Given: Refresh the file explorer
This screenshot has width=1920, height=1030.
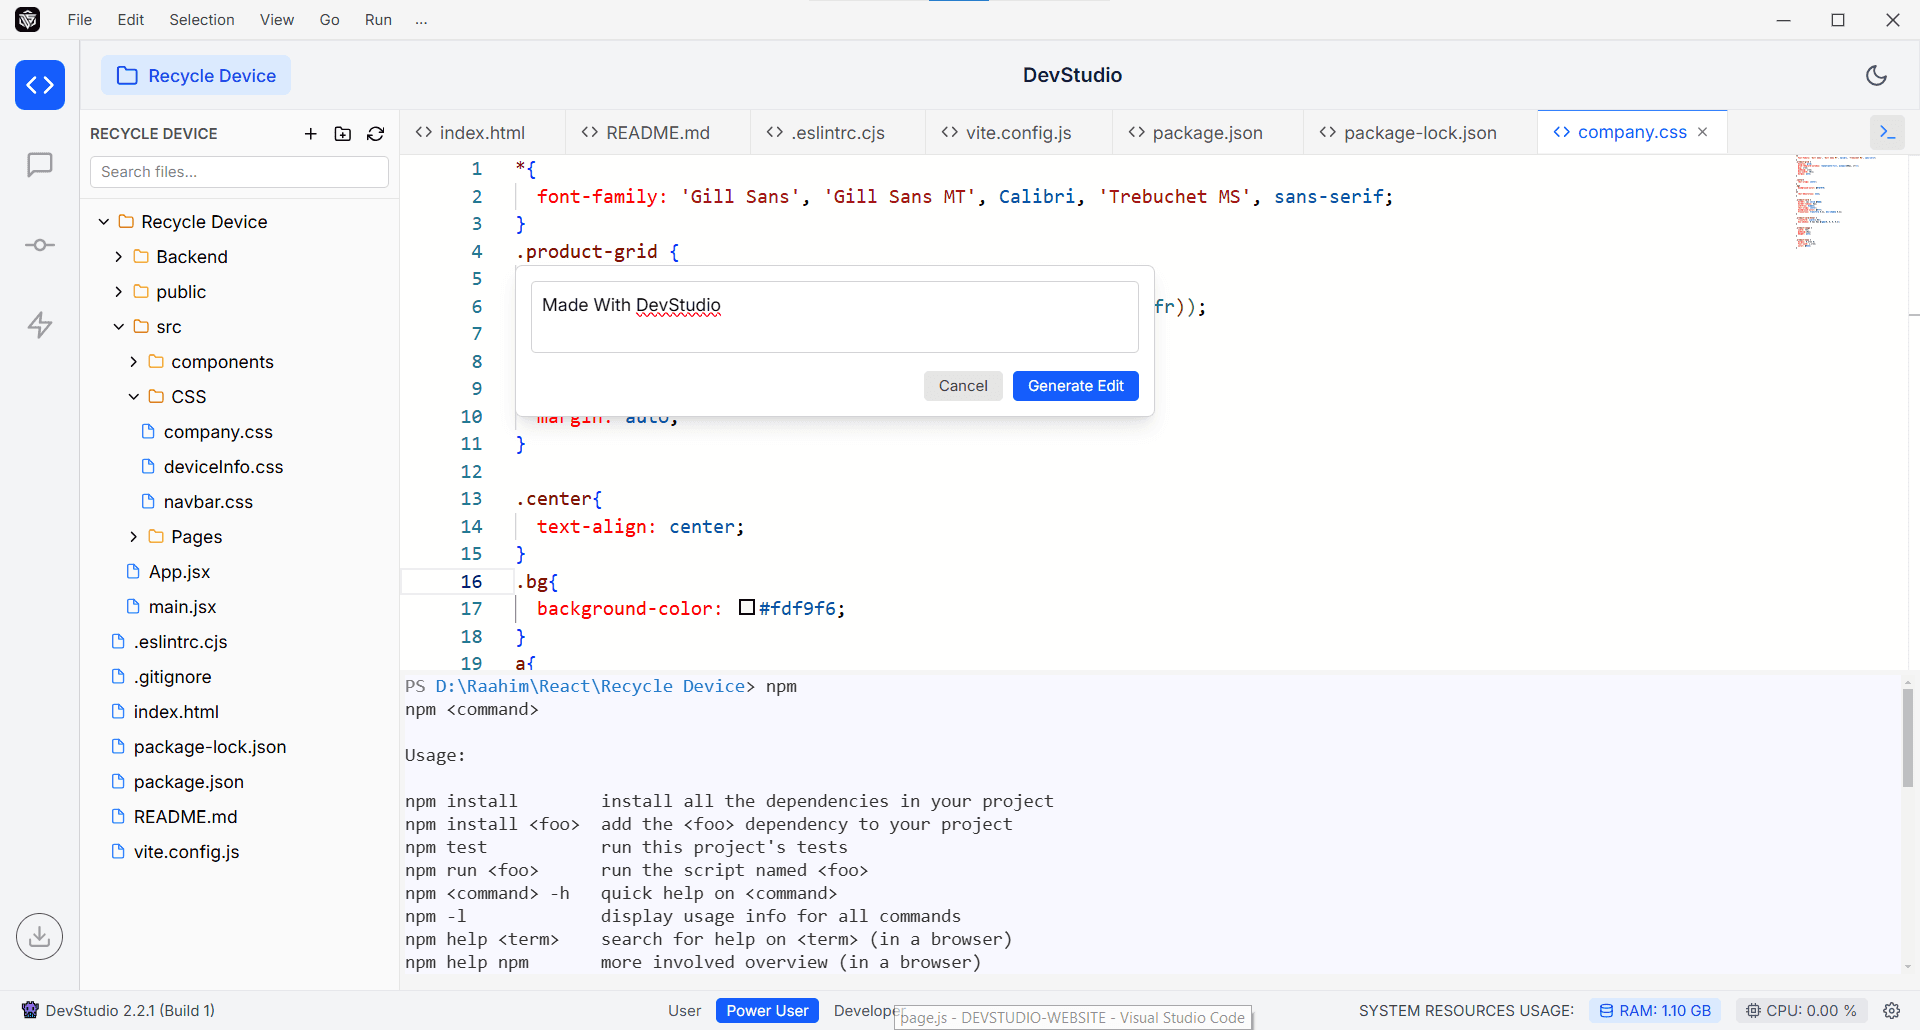Looking at the screenshot, I should coord(376,134).
